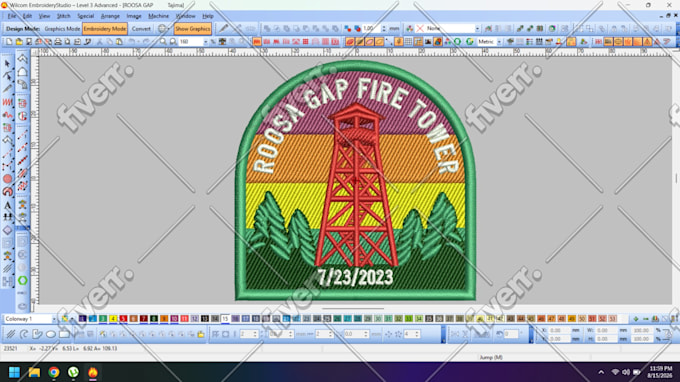This screenshot has height=382, width=680.
Task: Open the Stitch menu
Action: point(63,16)
